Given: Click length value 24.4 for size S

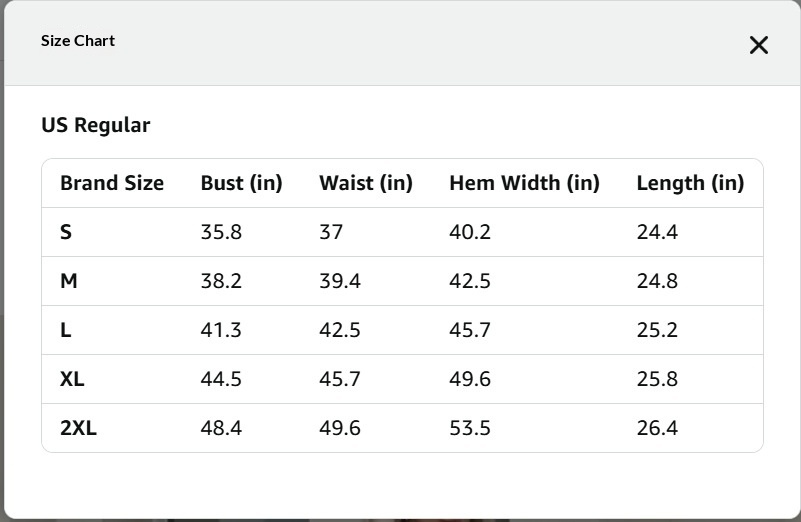Looking at the screenshot, I should 657,232.
